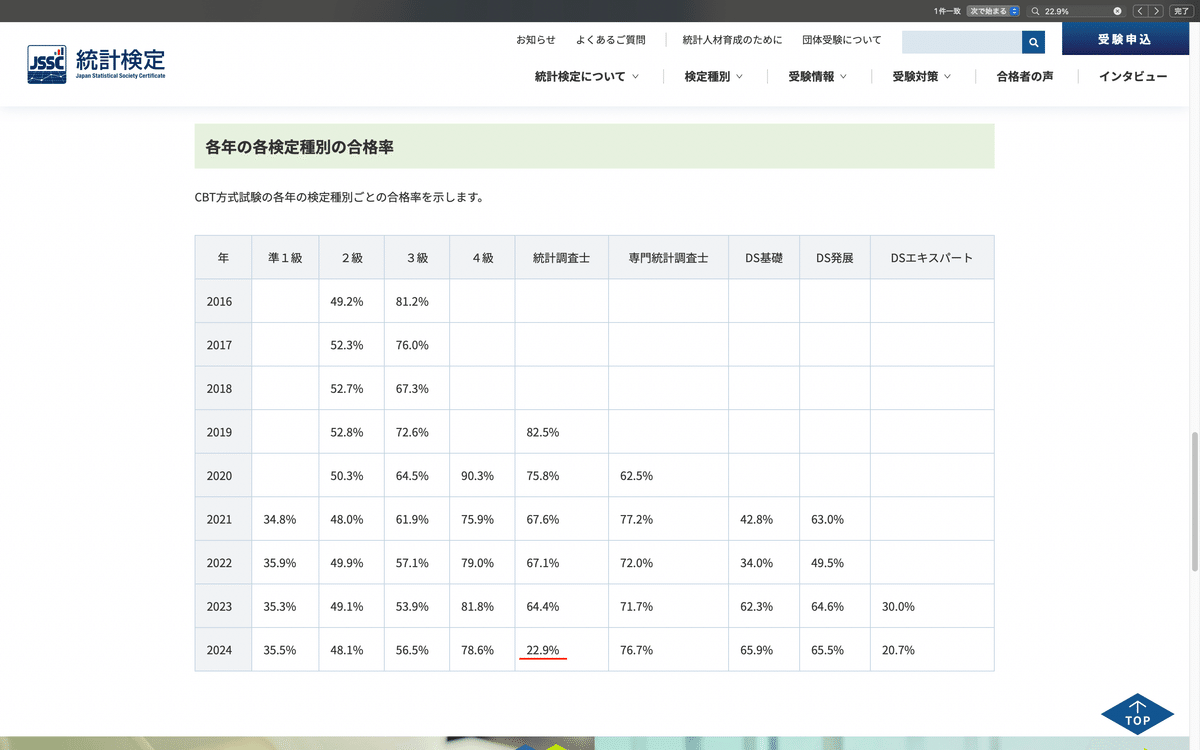Click the site search input field
Image resolution: width=1200 pixels, height=750 pixels.
click(x=962, y=42)
